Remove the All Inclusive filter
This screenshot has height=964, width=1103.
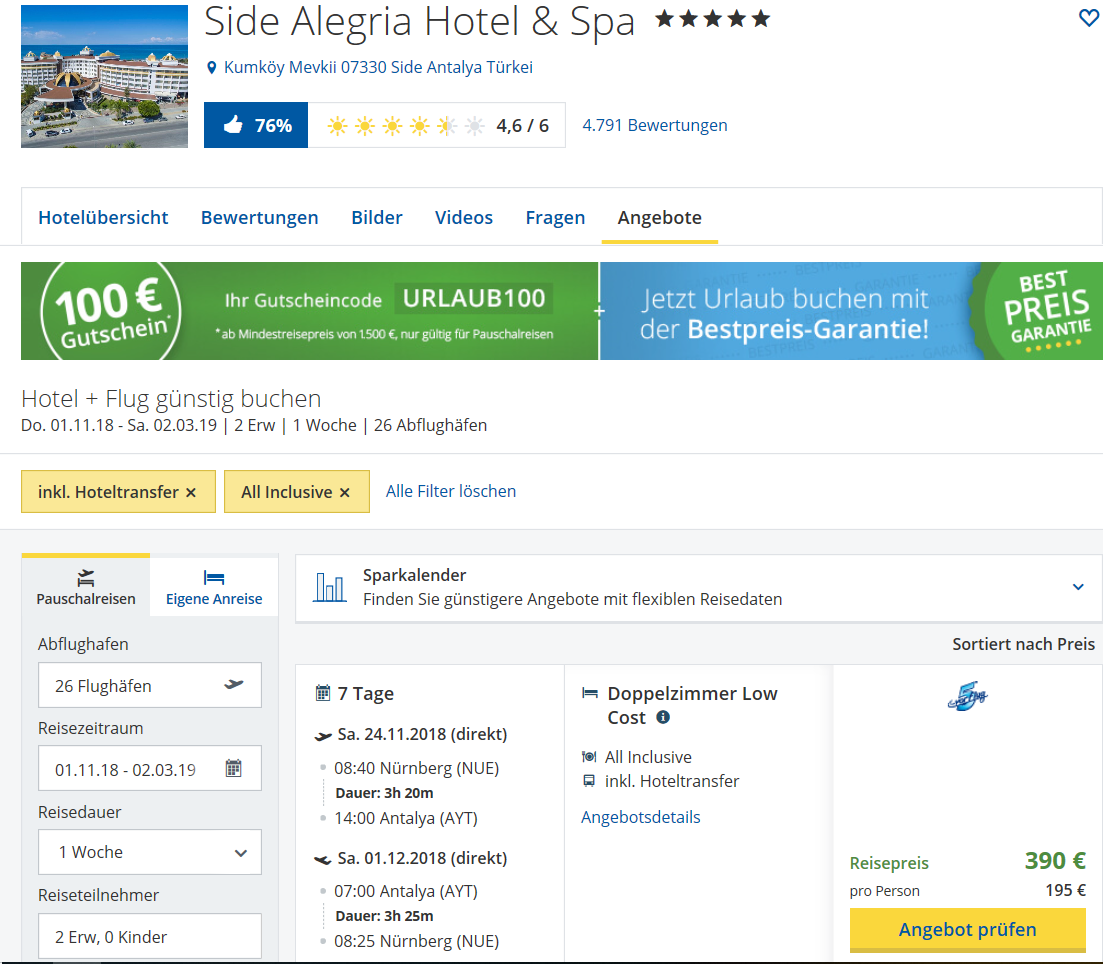coord(345,493)
